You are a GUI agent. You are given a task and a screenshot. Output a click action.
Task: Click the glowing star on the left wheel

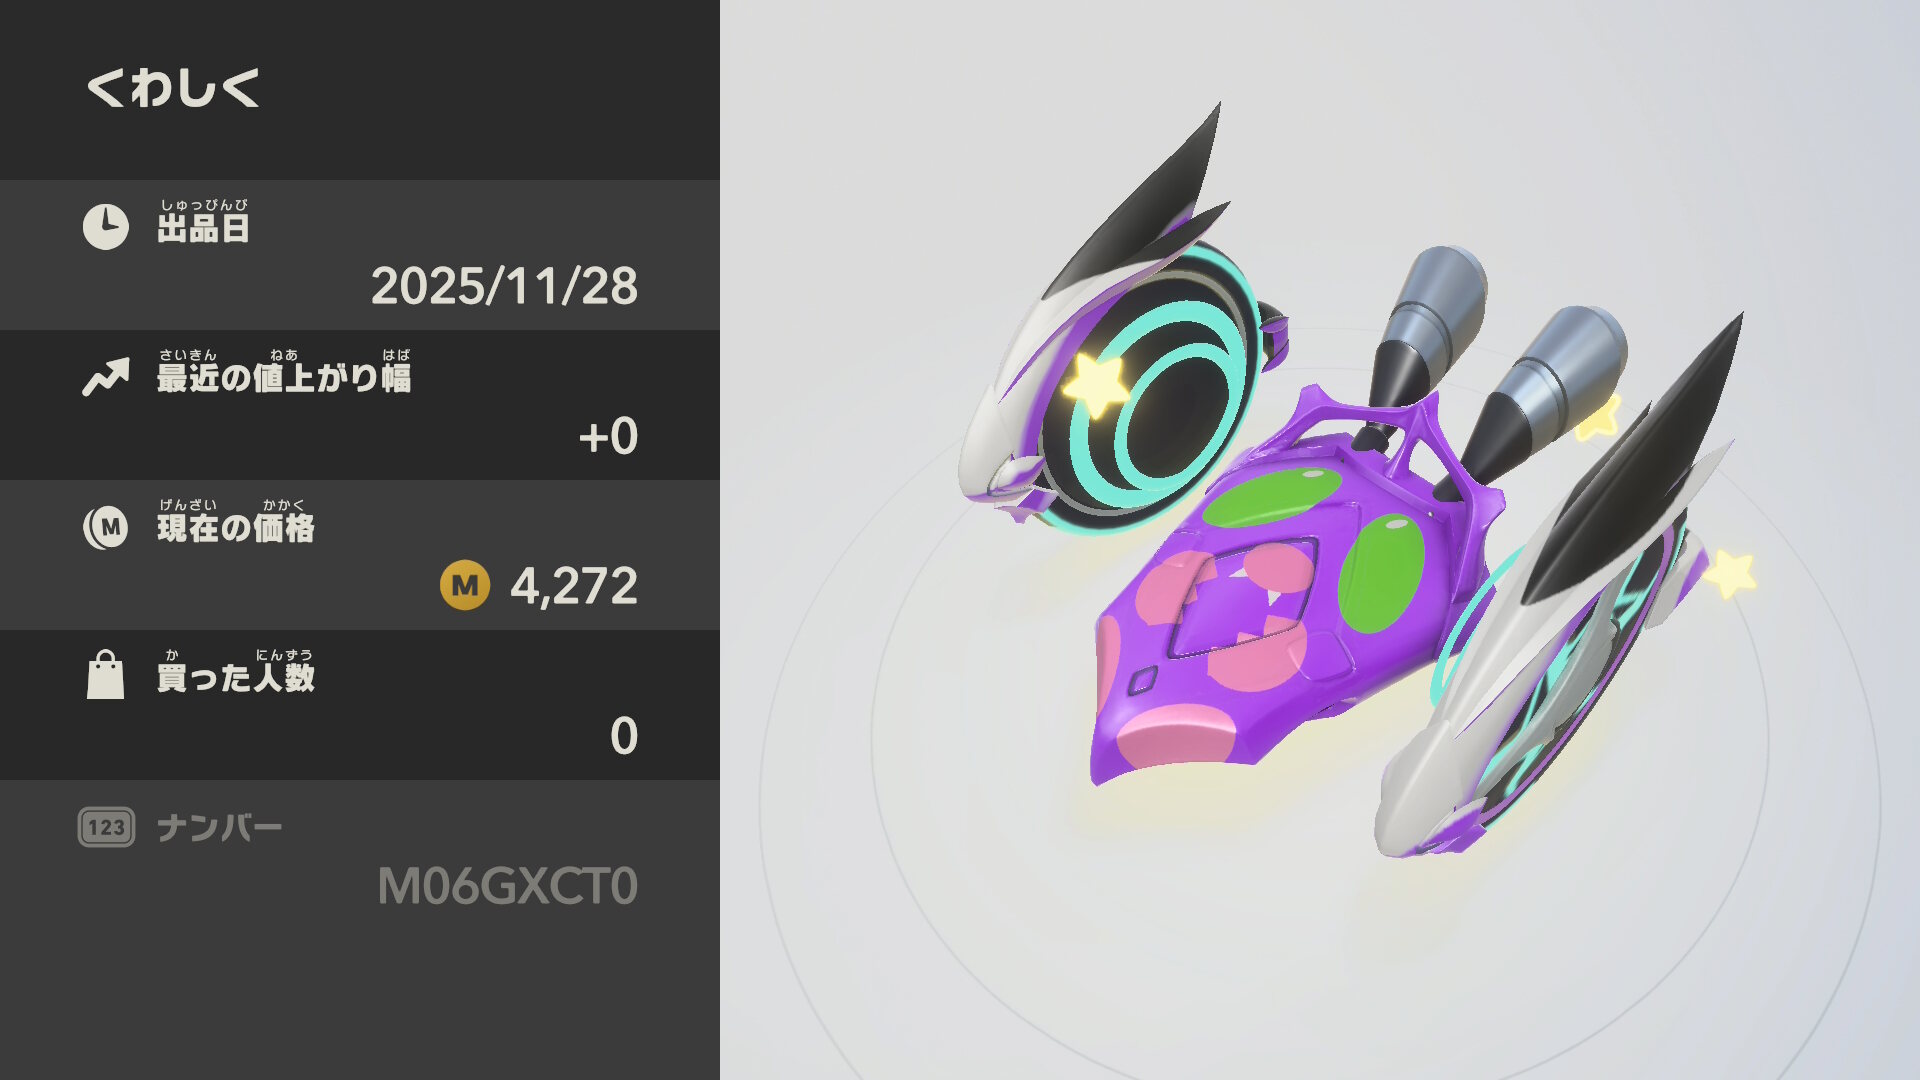[1094, 384]
